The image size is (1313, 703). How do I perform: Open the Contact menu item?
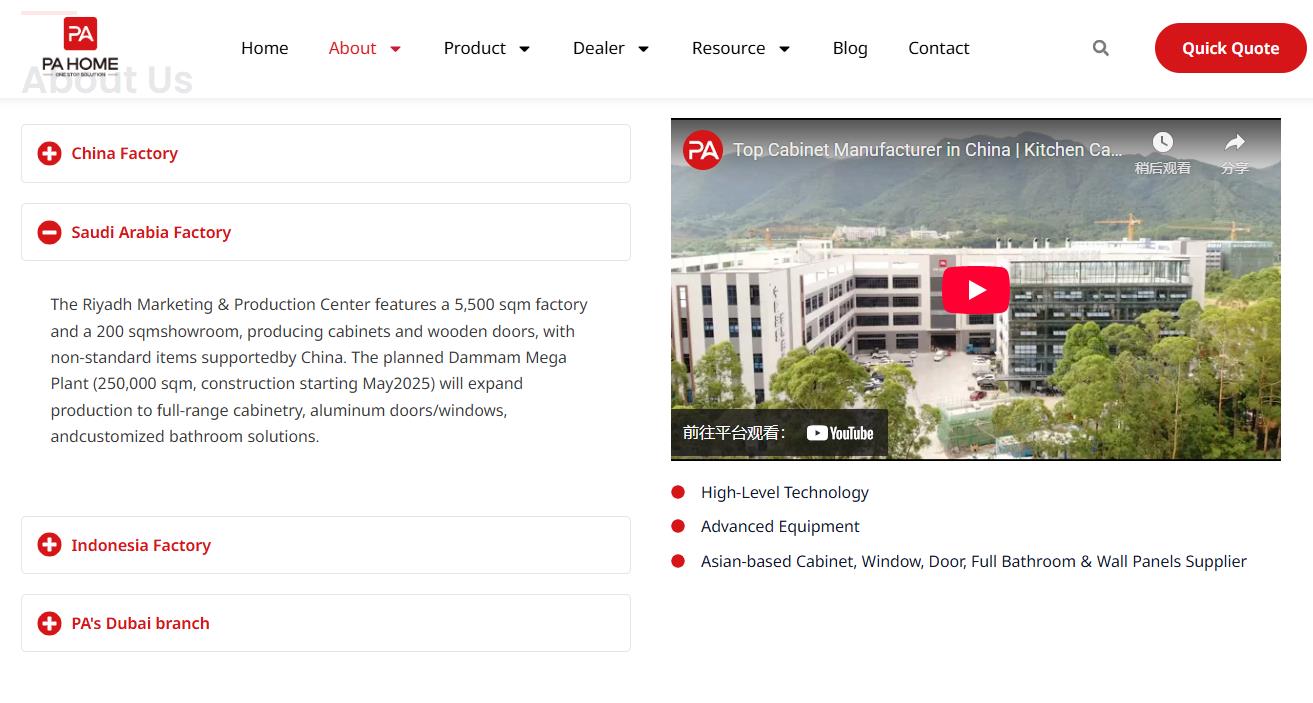(939, 48)
